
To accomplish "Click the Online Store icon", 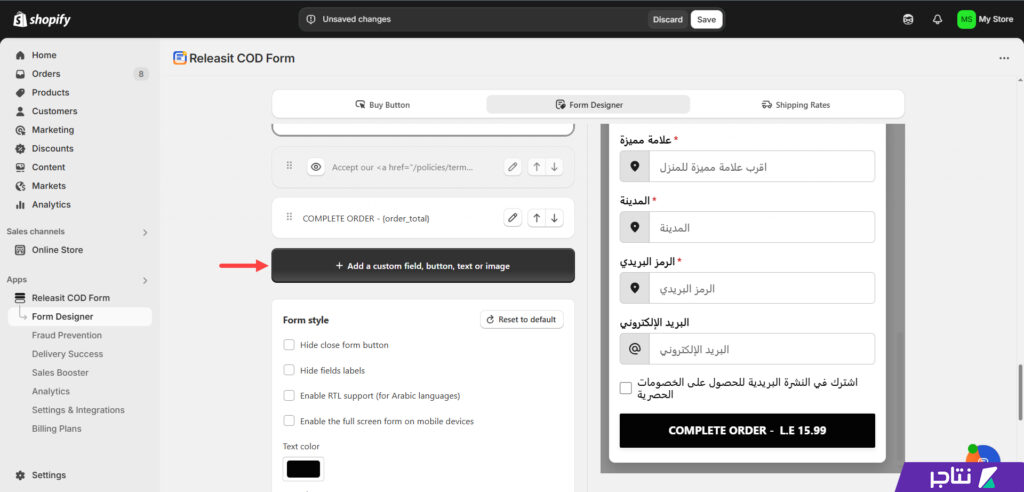I will point(20,250).
